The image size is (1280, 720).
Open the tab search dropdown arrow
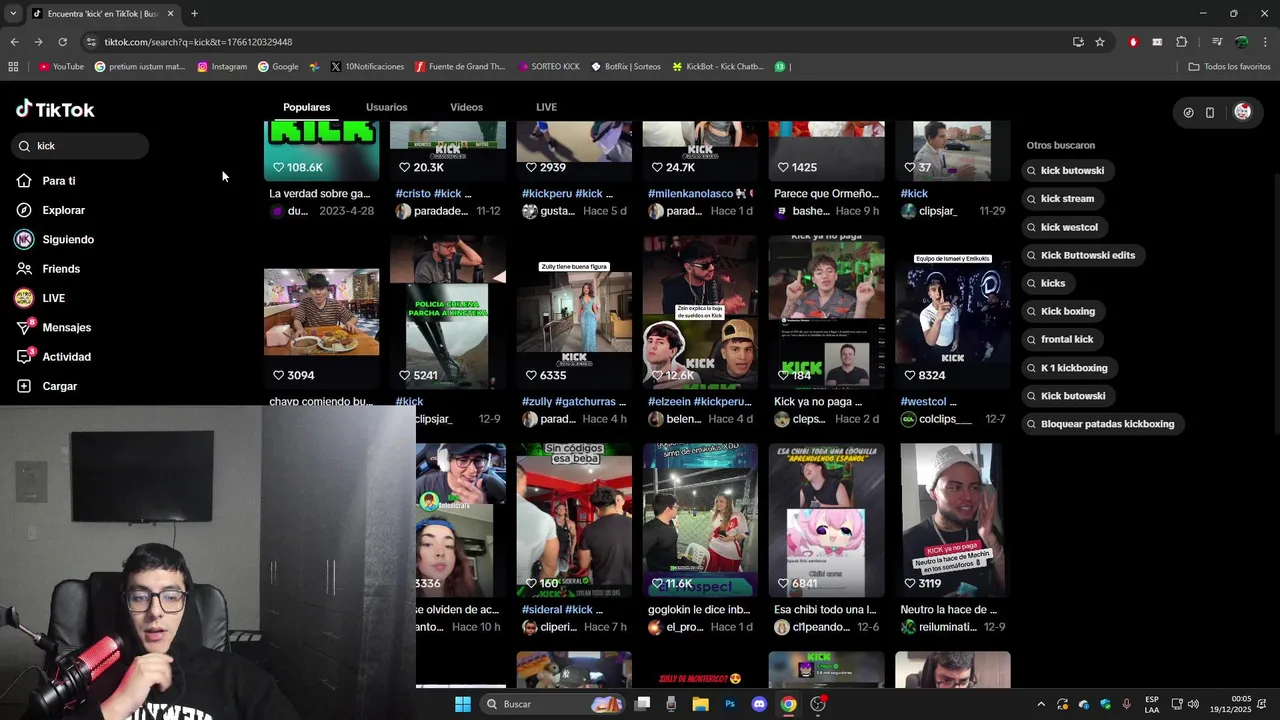[13, 14]
